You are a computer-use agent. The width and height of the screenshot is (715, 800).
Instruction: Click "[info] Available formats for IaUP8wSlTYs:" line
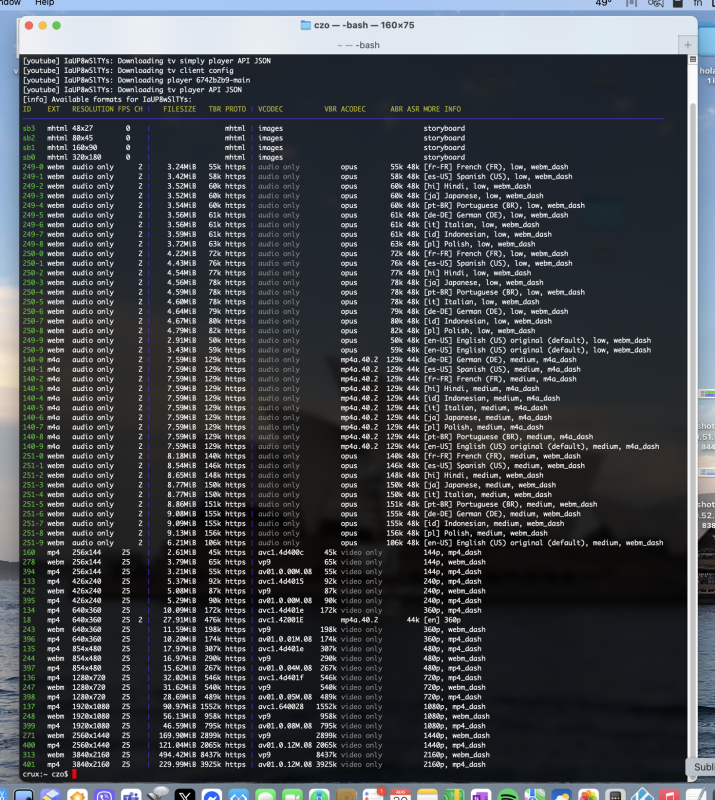click(107, 100)
